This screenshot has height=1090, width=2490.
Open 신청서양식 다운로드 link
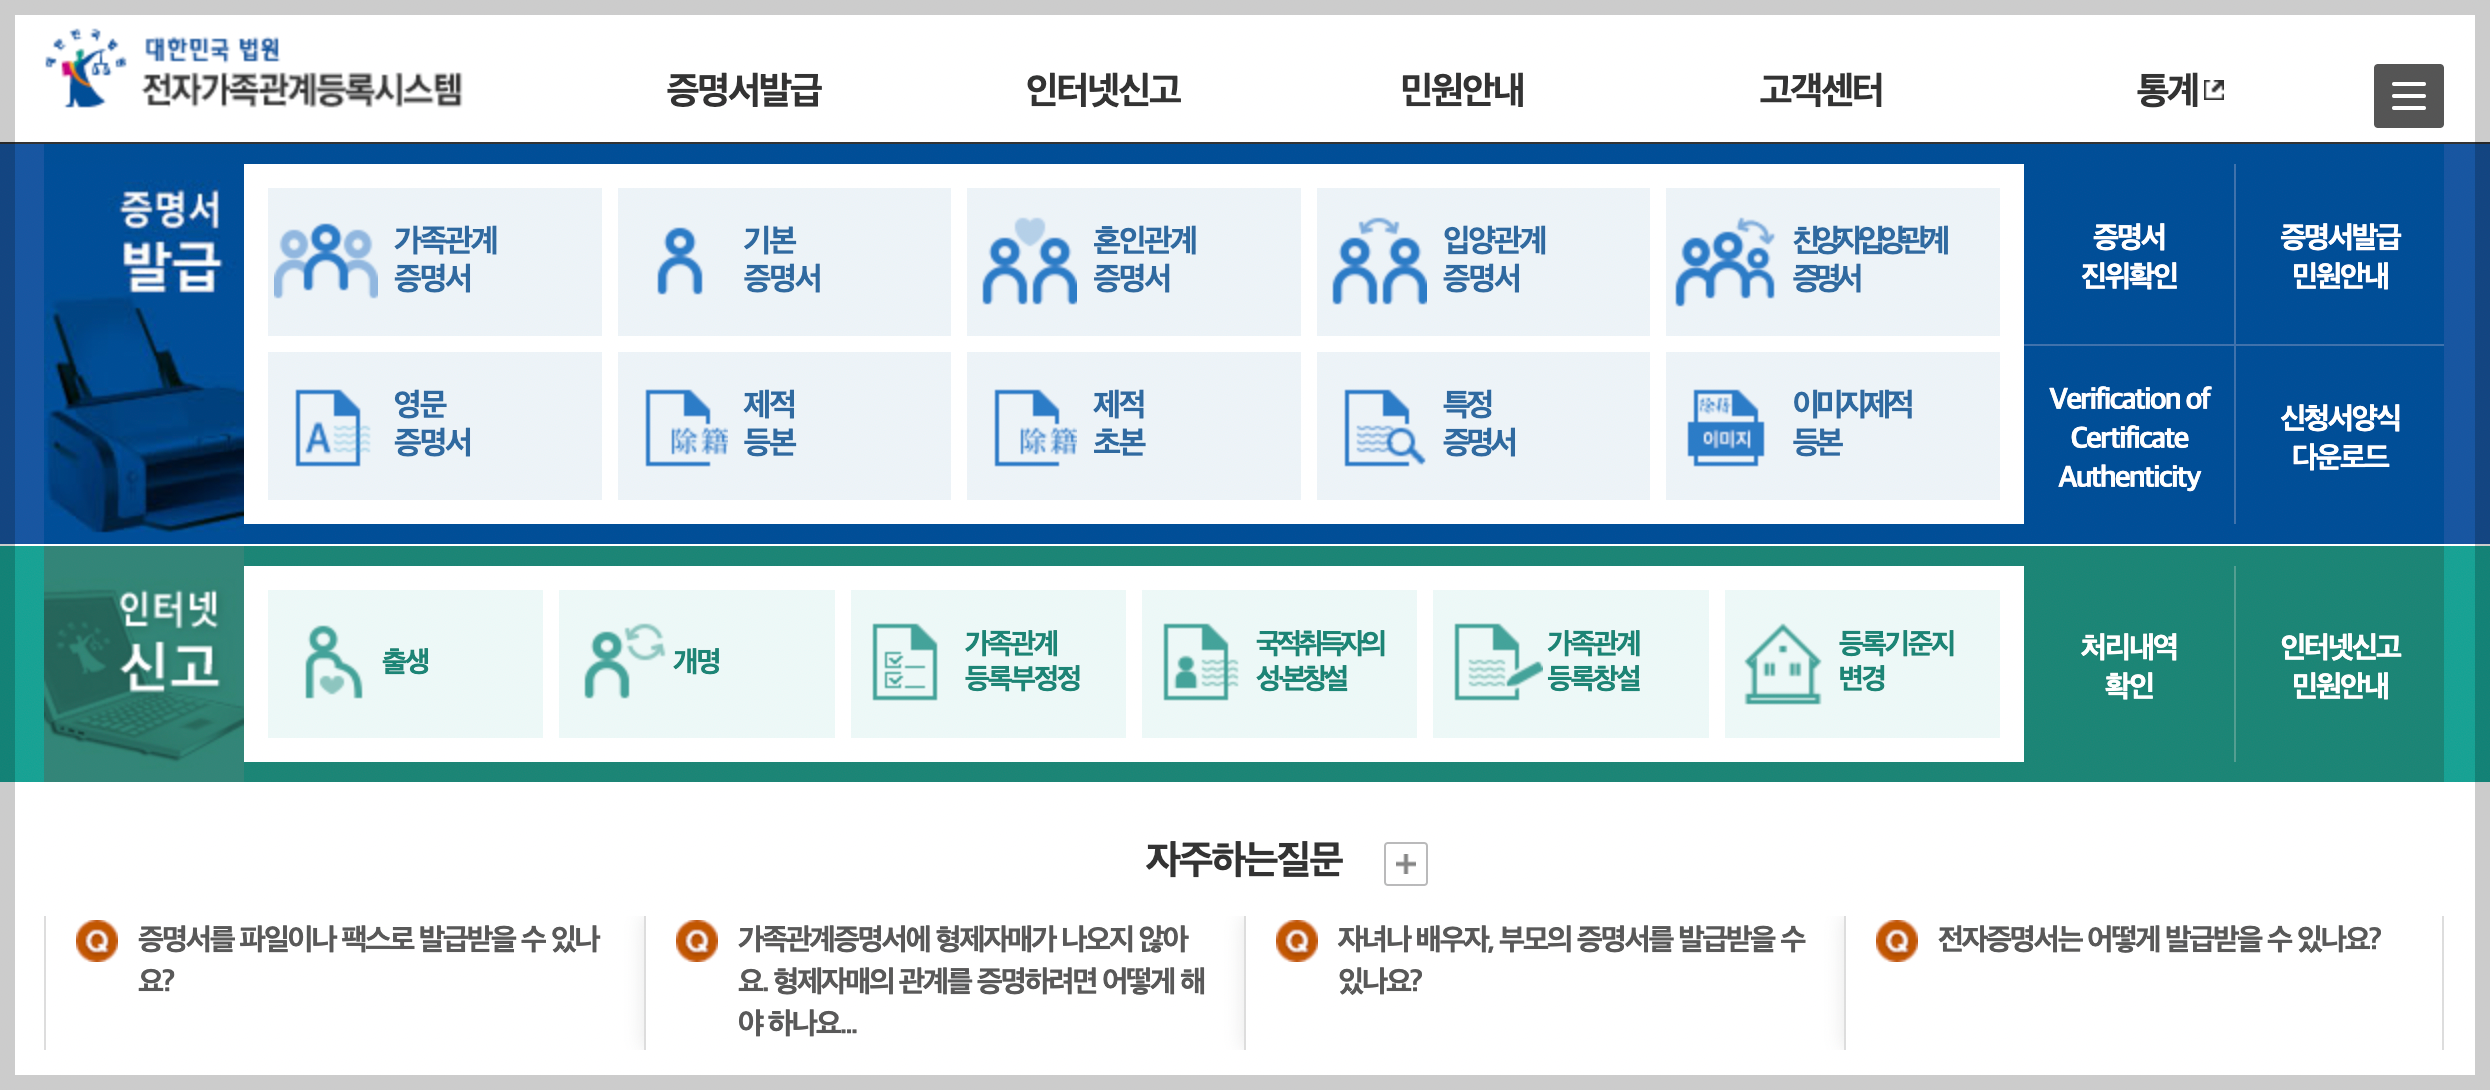point(2339,436)
